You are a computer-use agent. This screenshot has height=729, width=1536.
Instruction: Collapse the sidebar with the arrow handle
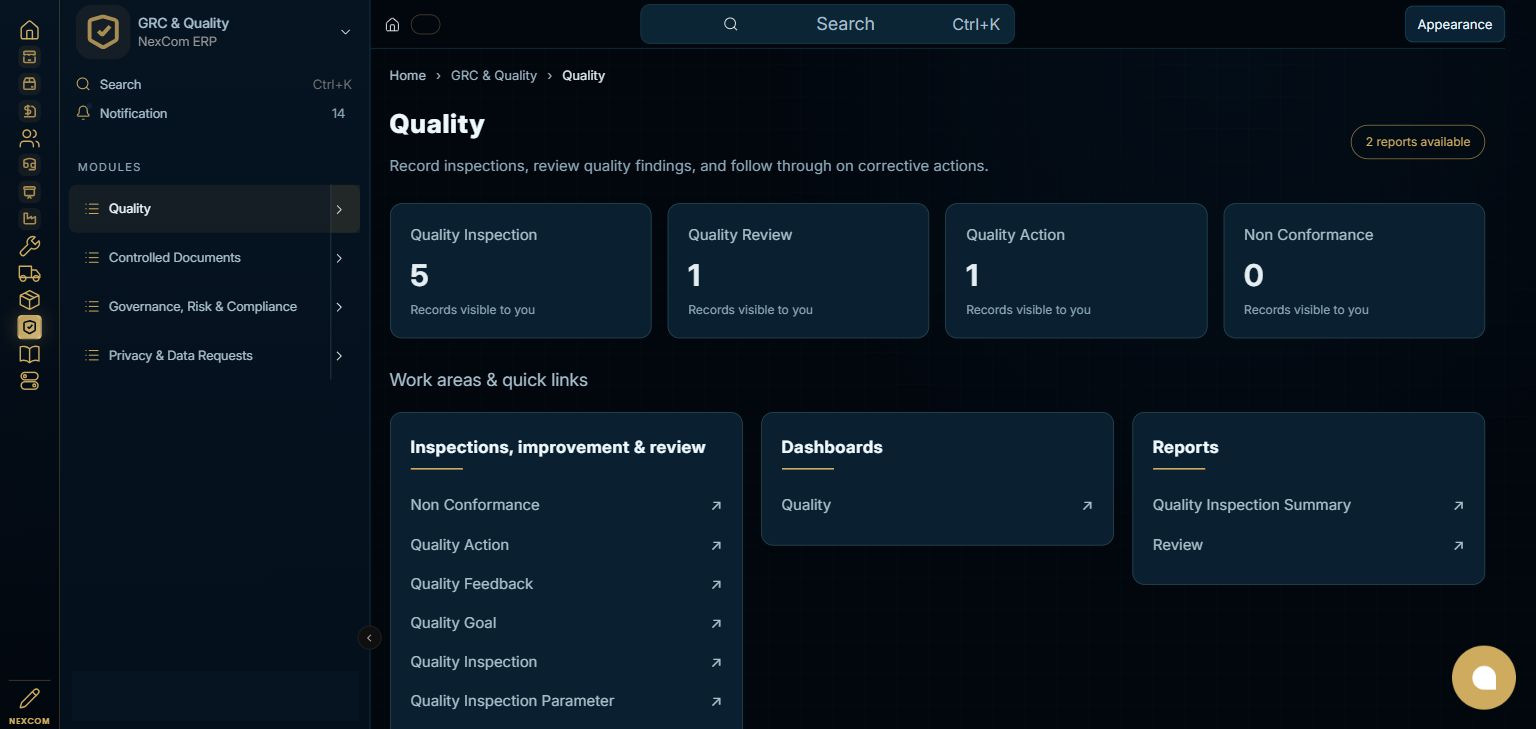click(369, 638)
